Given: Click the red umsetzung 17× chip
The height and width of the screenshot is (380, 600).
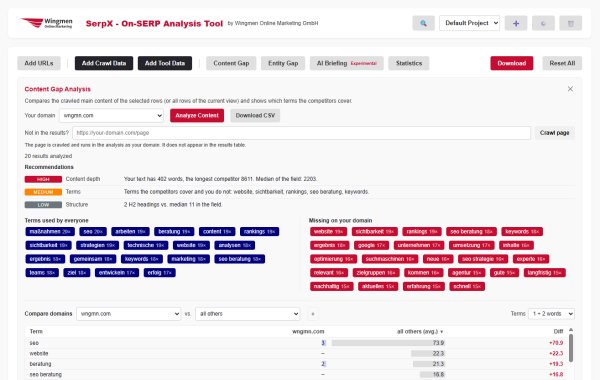Looking at the screenshot, I should pyautogui.click(x=471, y=245).
